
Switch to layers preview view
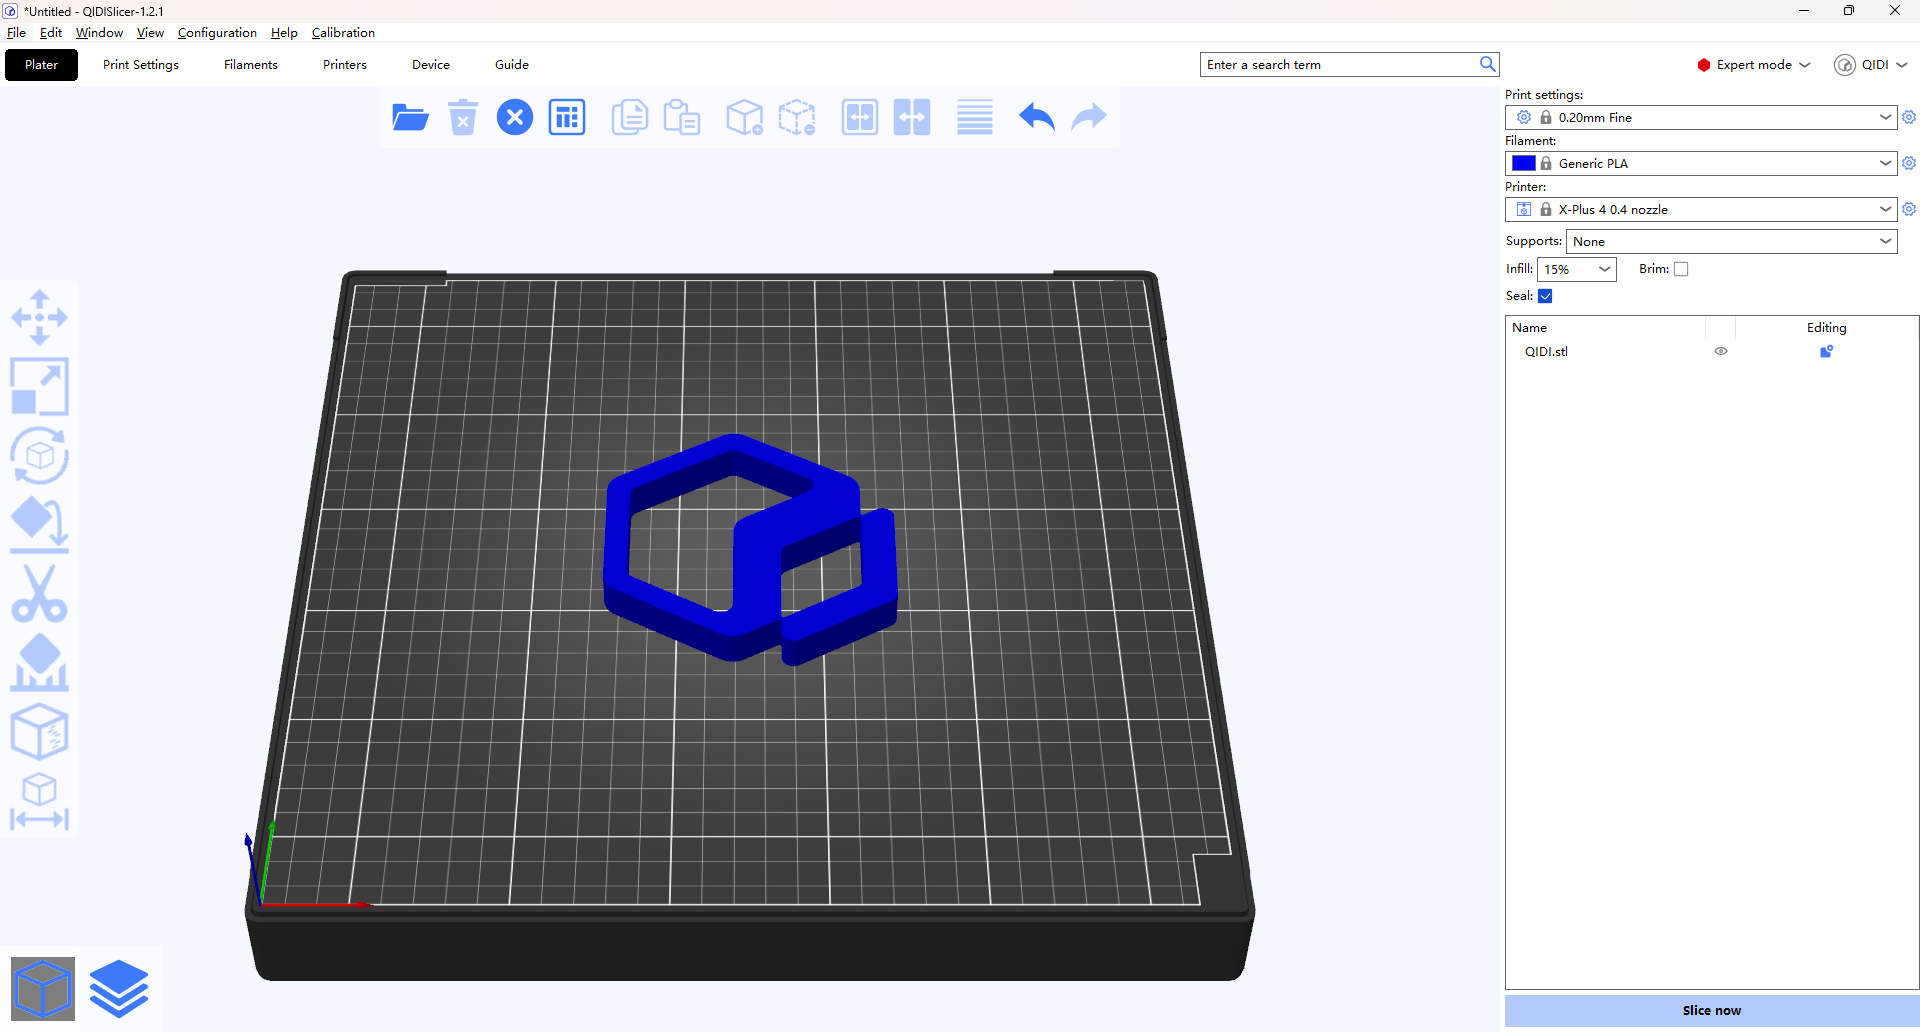click(x=119, y=988)
